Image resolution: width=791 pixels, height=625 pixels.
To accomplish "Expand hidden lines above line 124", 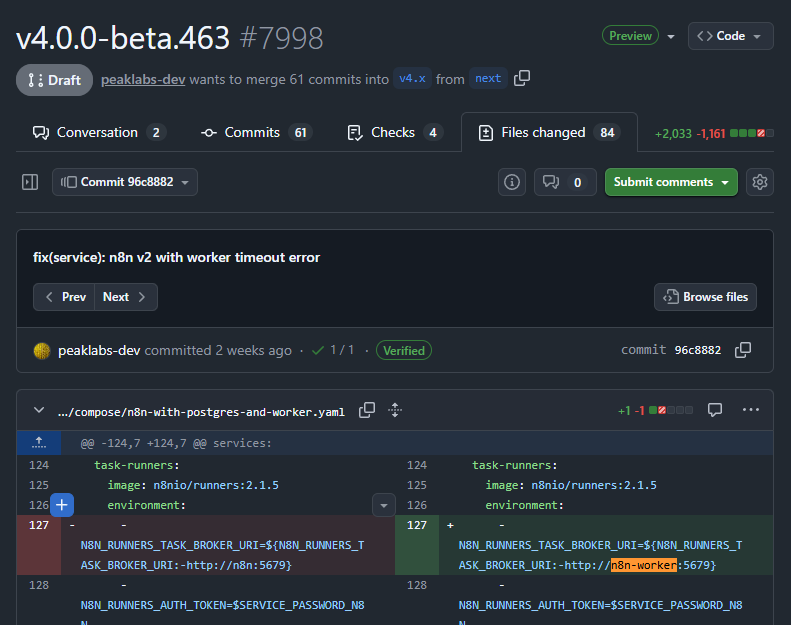I will [39, 442].
